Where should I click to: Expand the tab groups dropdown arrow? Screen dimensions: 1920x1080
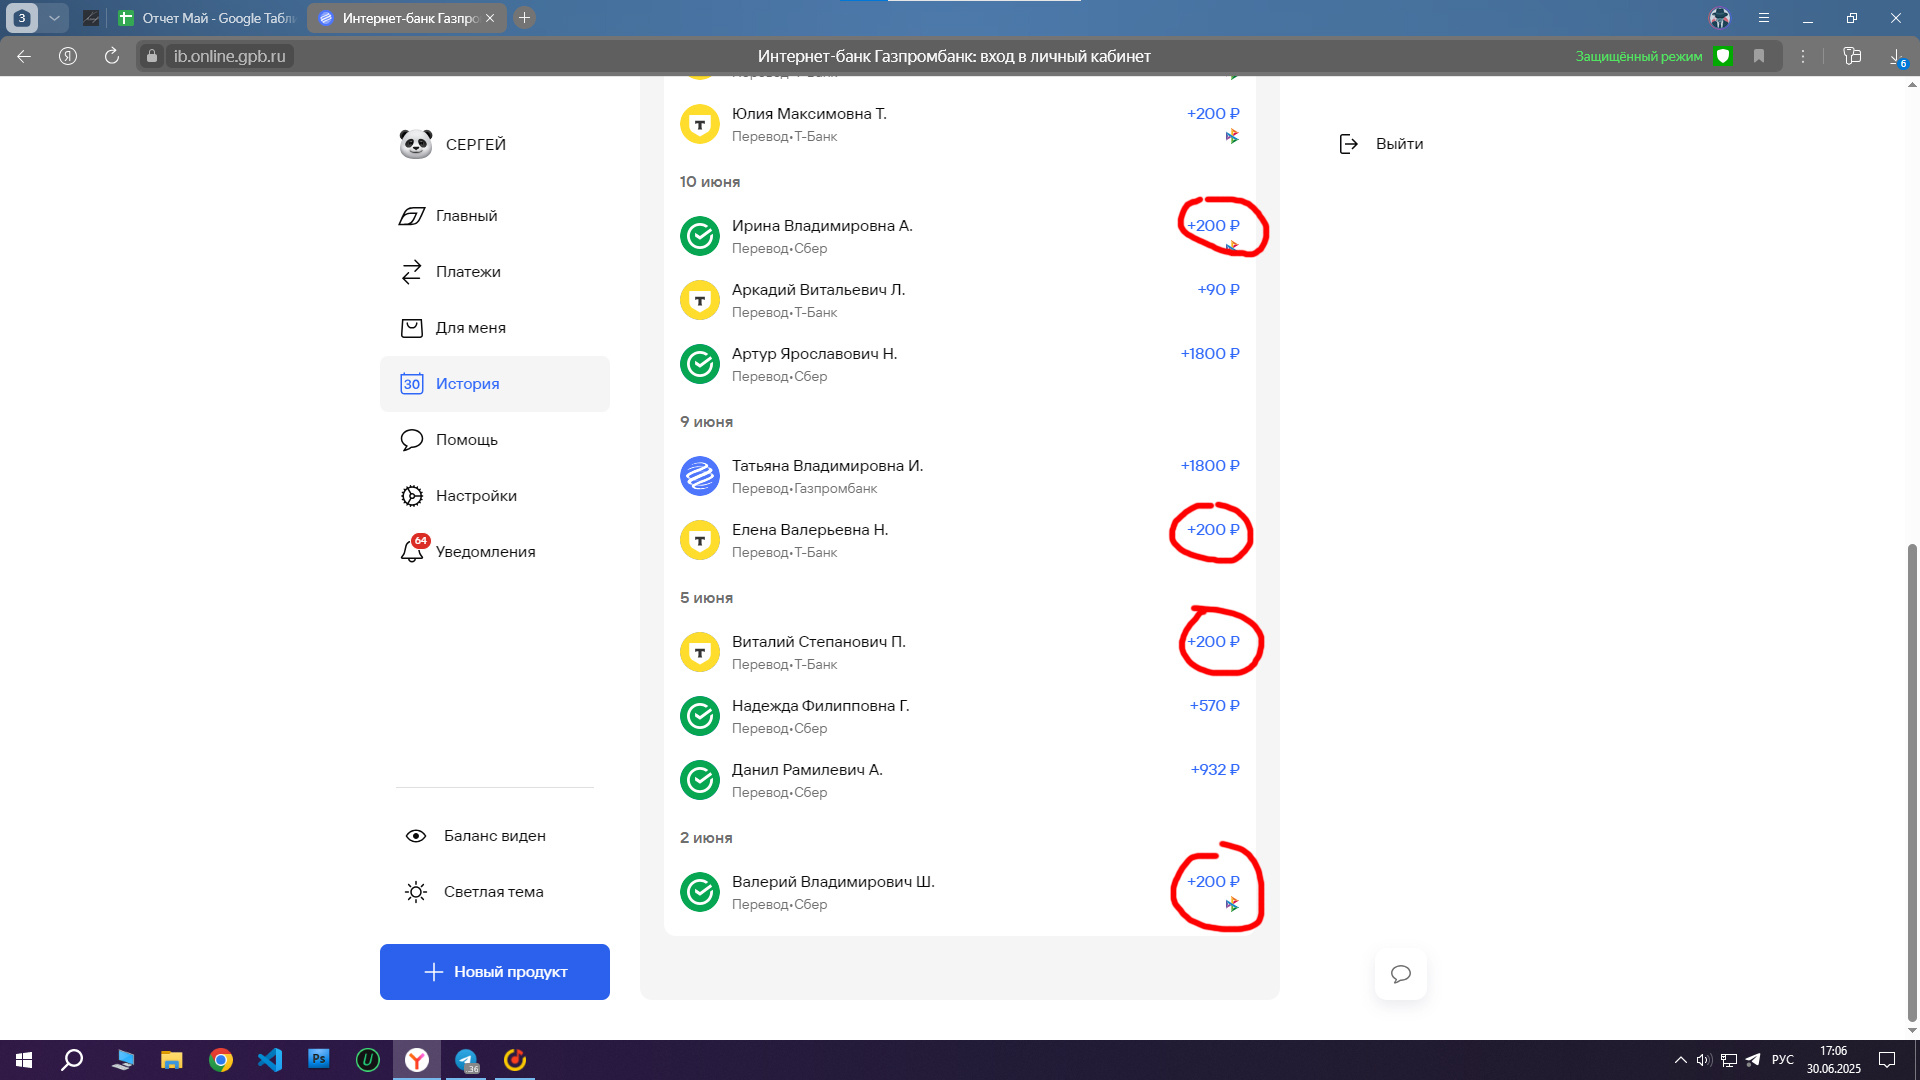point(54,18)
